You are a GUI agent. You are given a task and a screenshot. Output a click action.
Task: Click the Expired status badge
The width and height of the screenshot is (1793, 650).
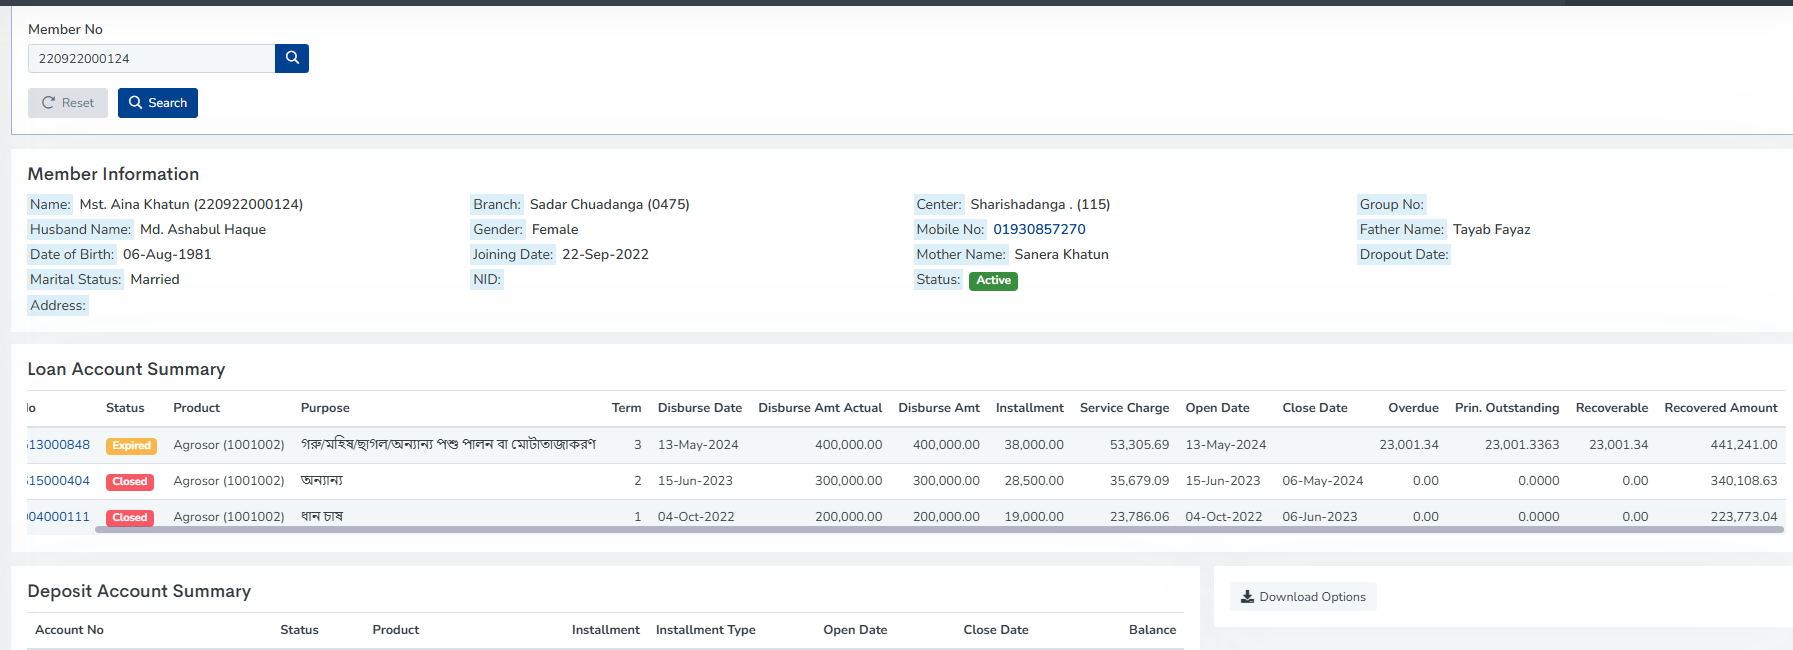pyautogui.click(x=131, y=446)
